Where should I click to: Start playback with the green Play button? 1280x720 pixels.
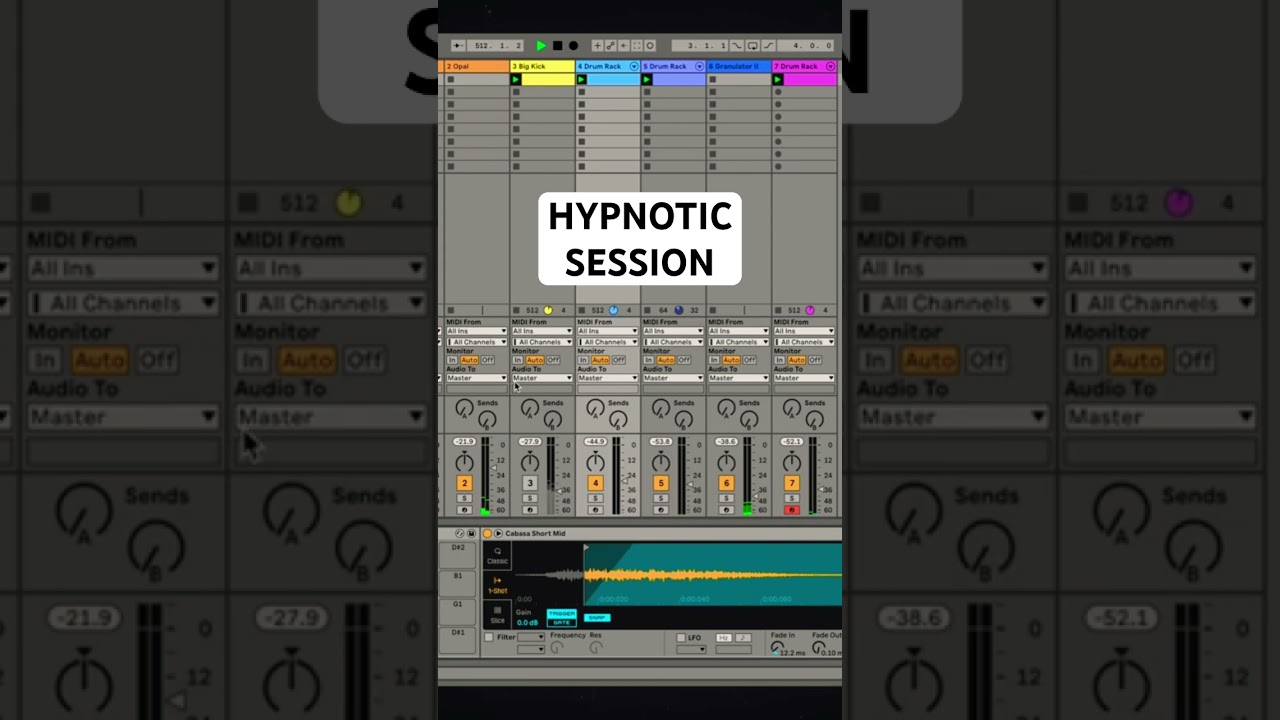point(541,45)
